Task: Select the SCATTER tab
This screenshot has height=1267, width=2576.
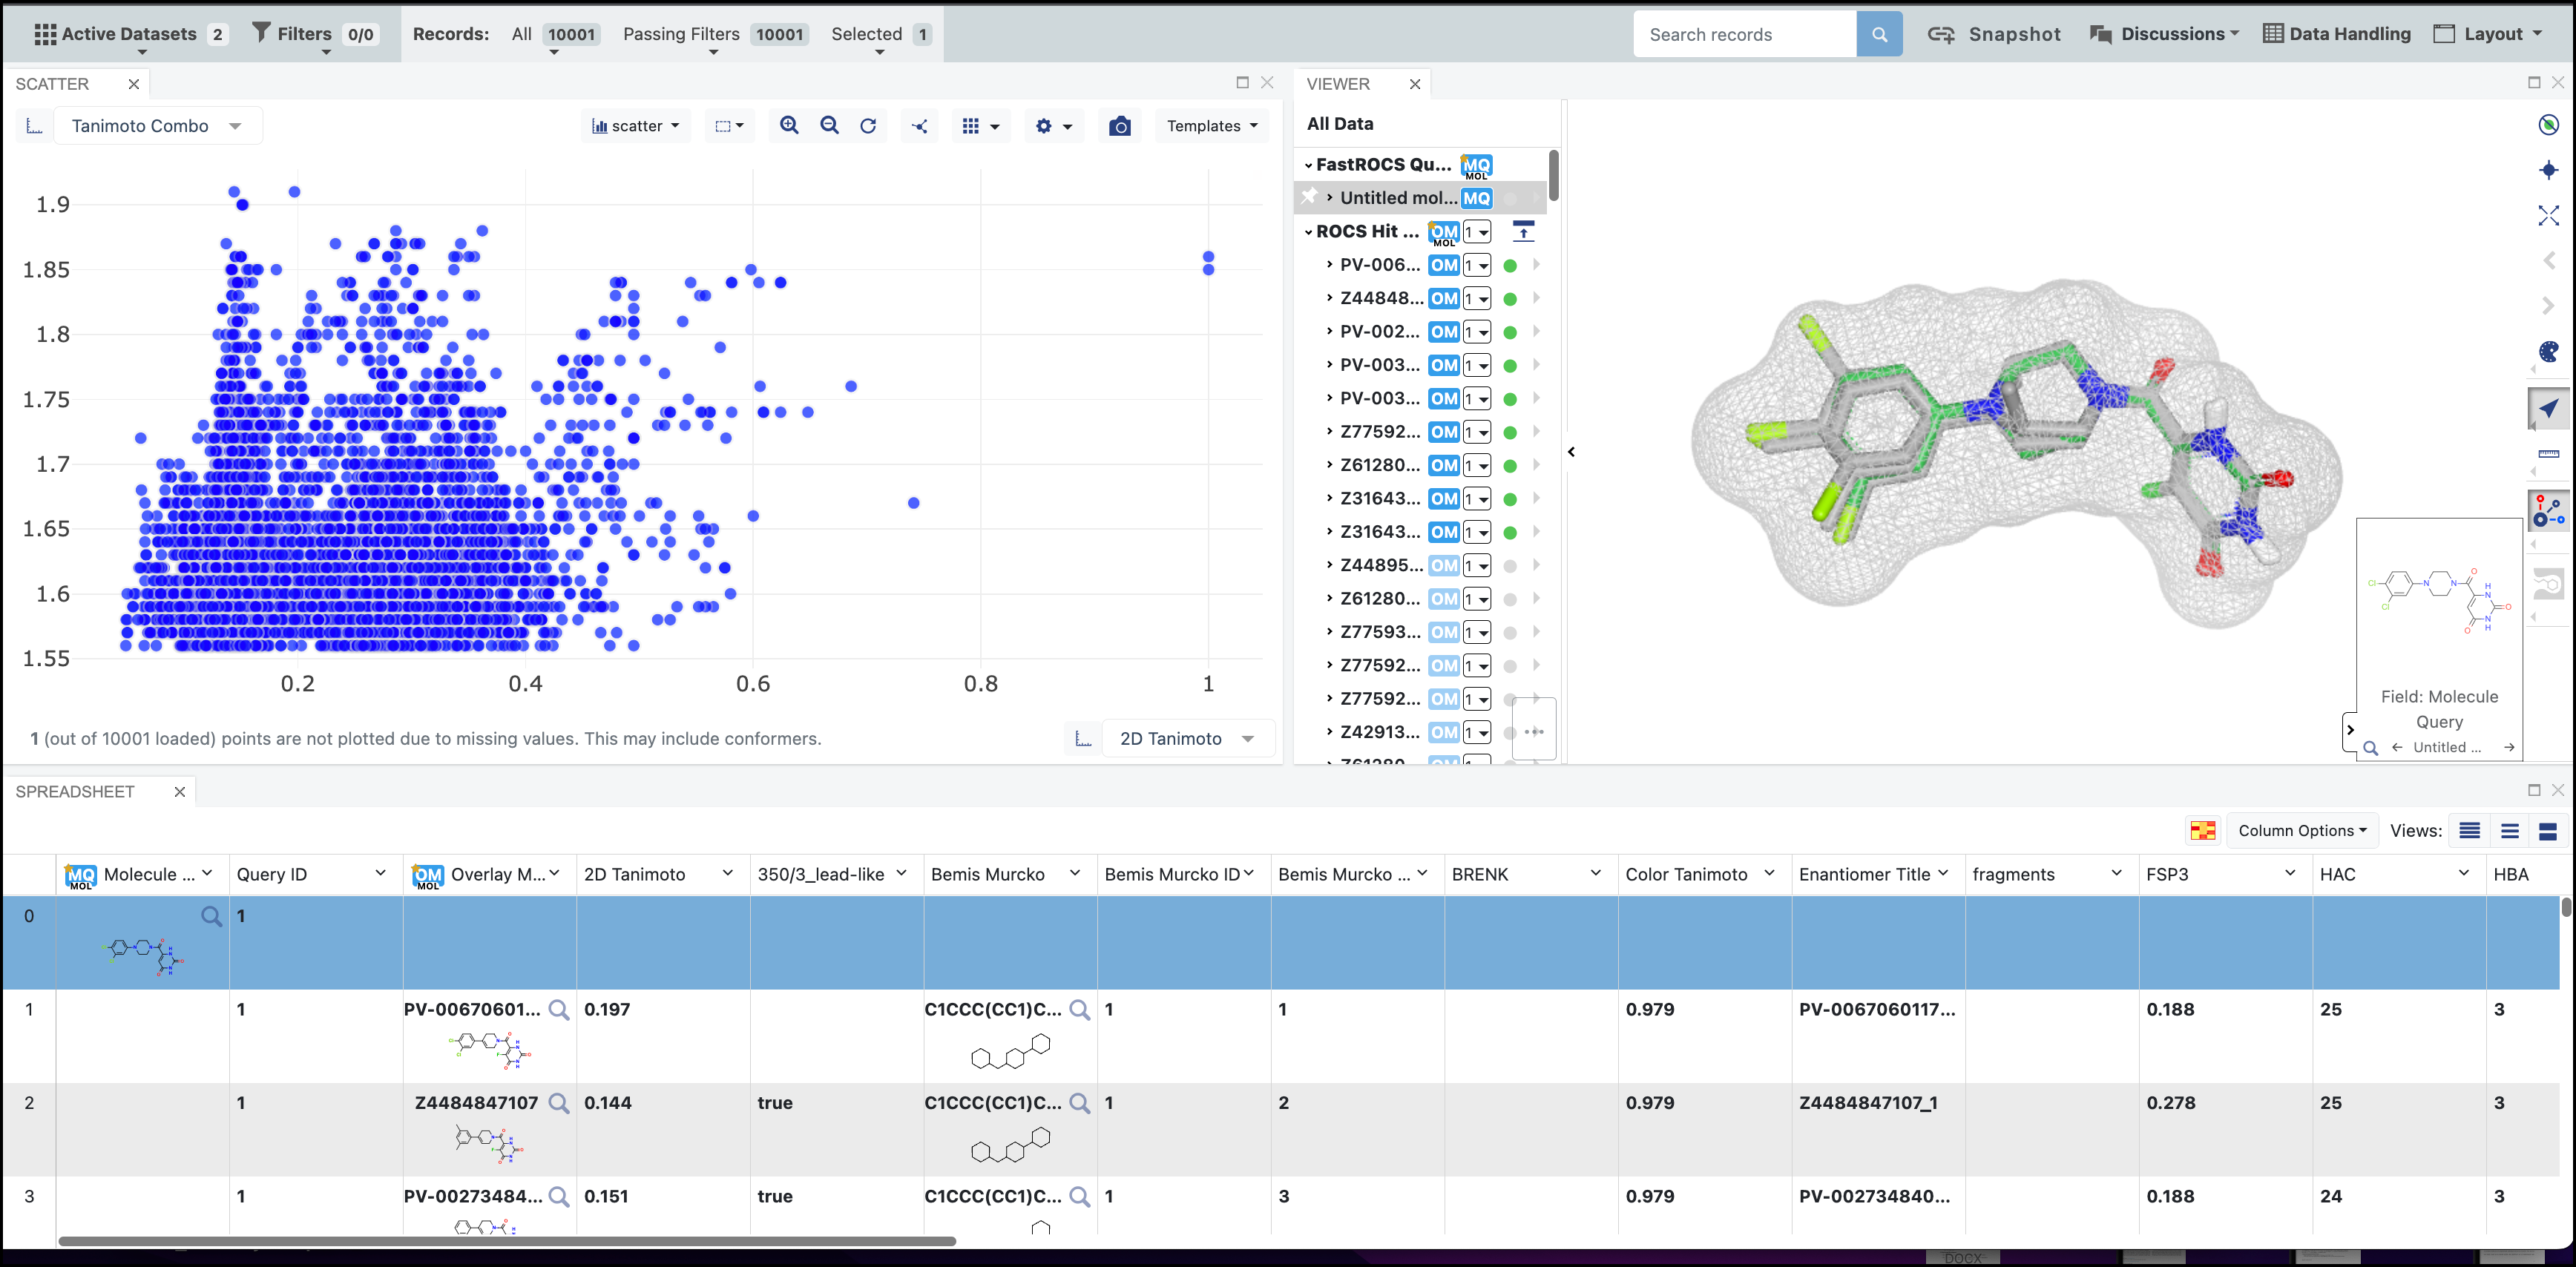Action: pyautogui.click(x=52, y=84)
